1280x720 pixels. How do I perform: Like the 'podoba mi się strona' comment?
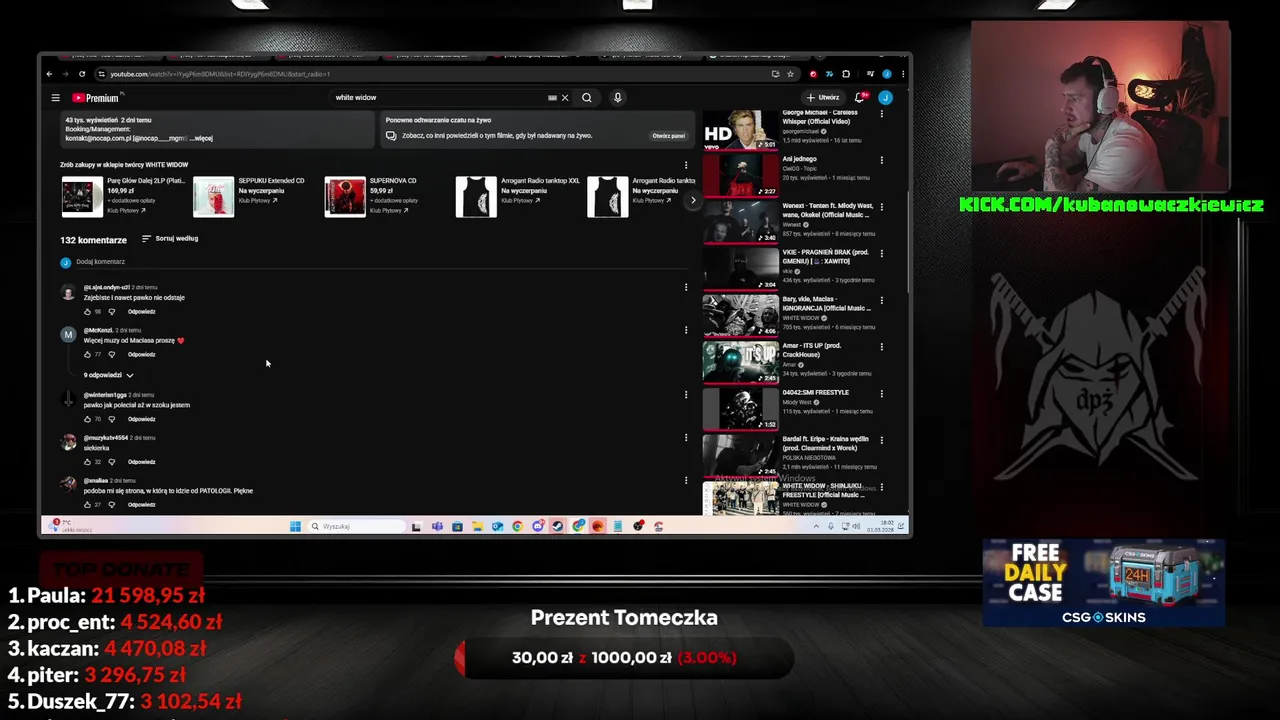pyautogui.click(x=88, y=505)
